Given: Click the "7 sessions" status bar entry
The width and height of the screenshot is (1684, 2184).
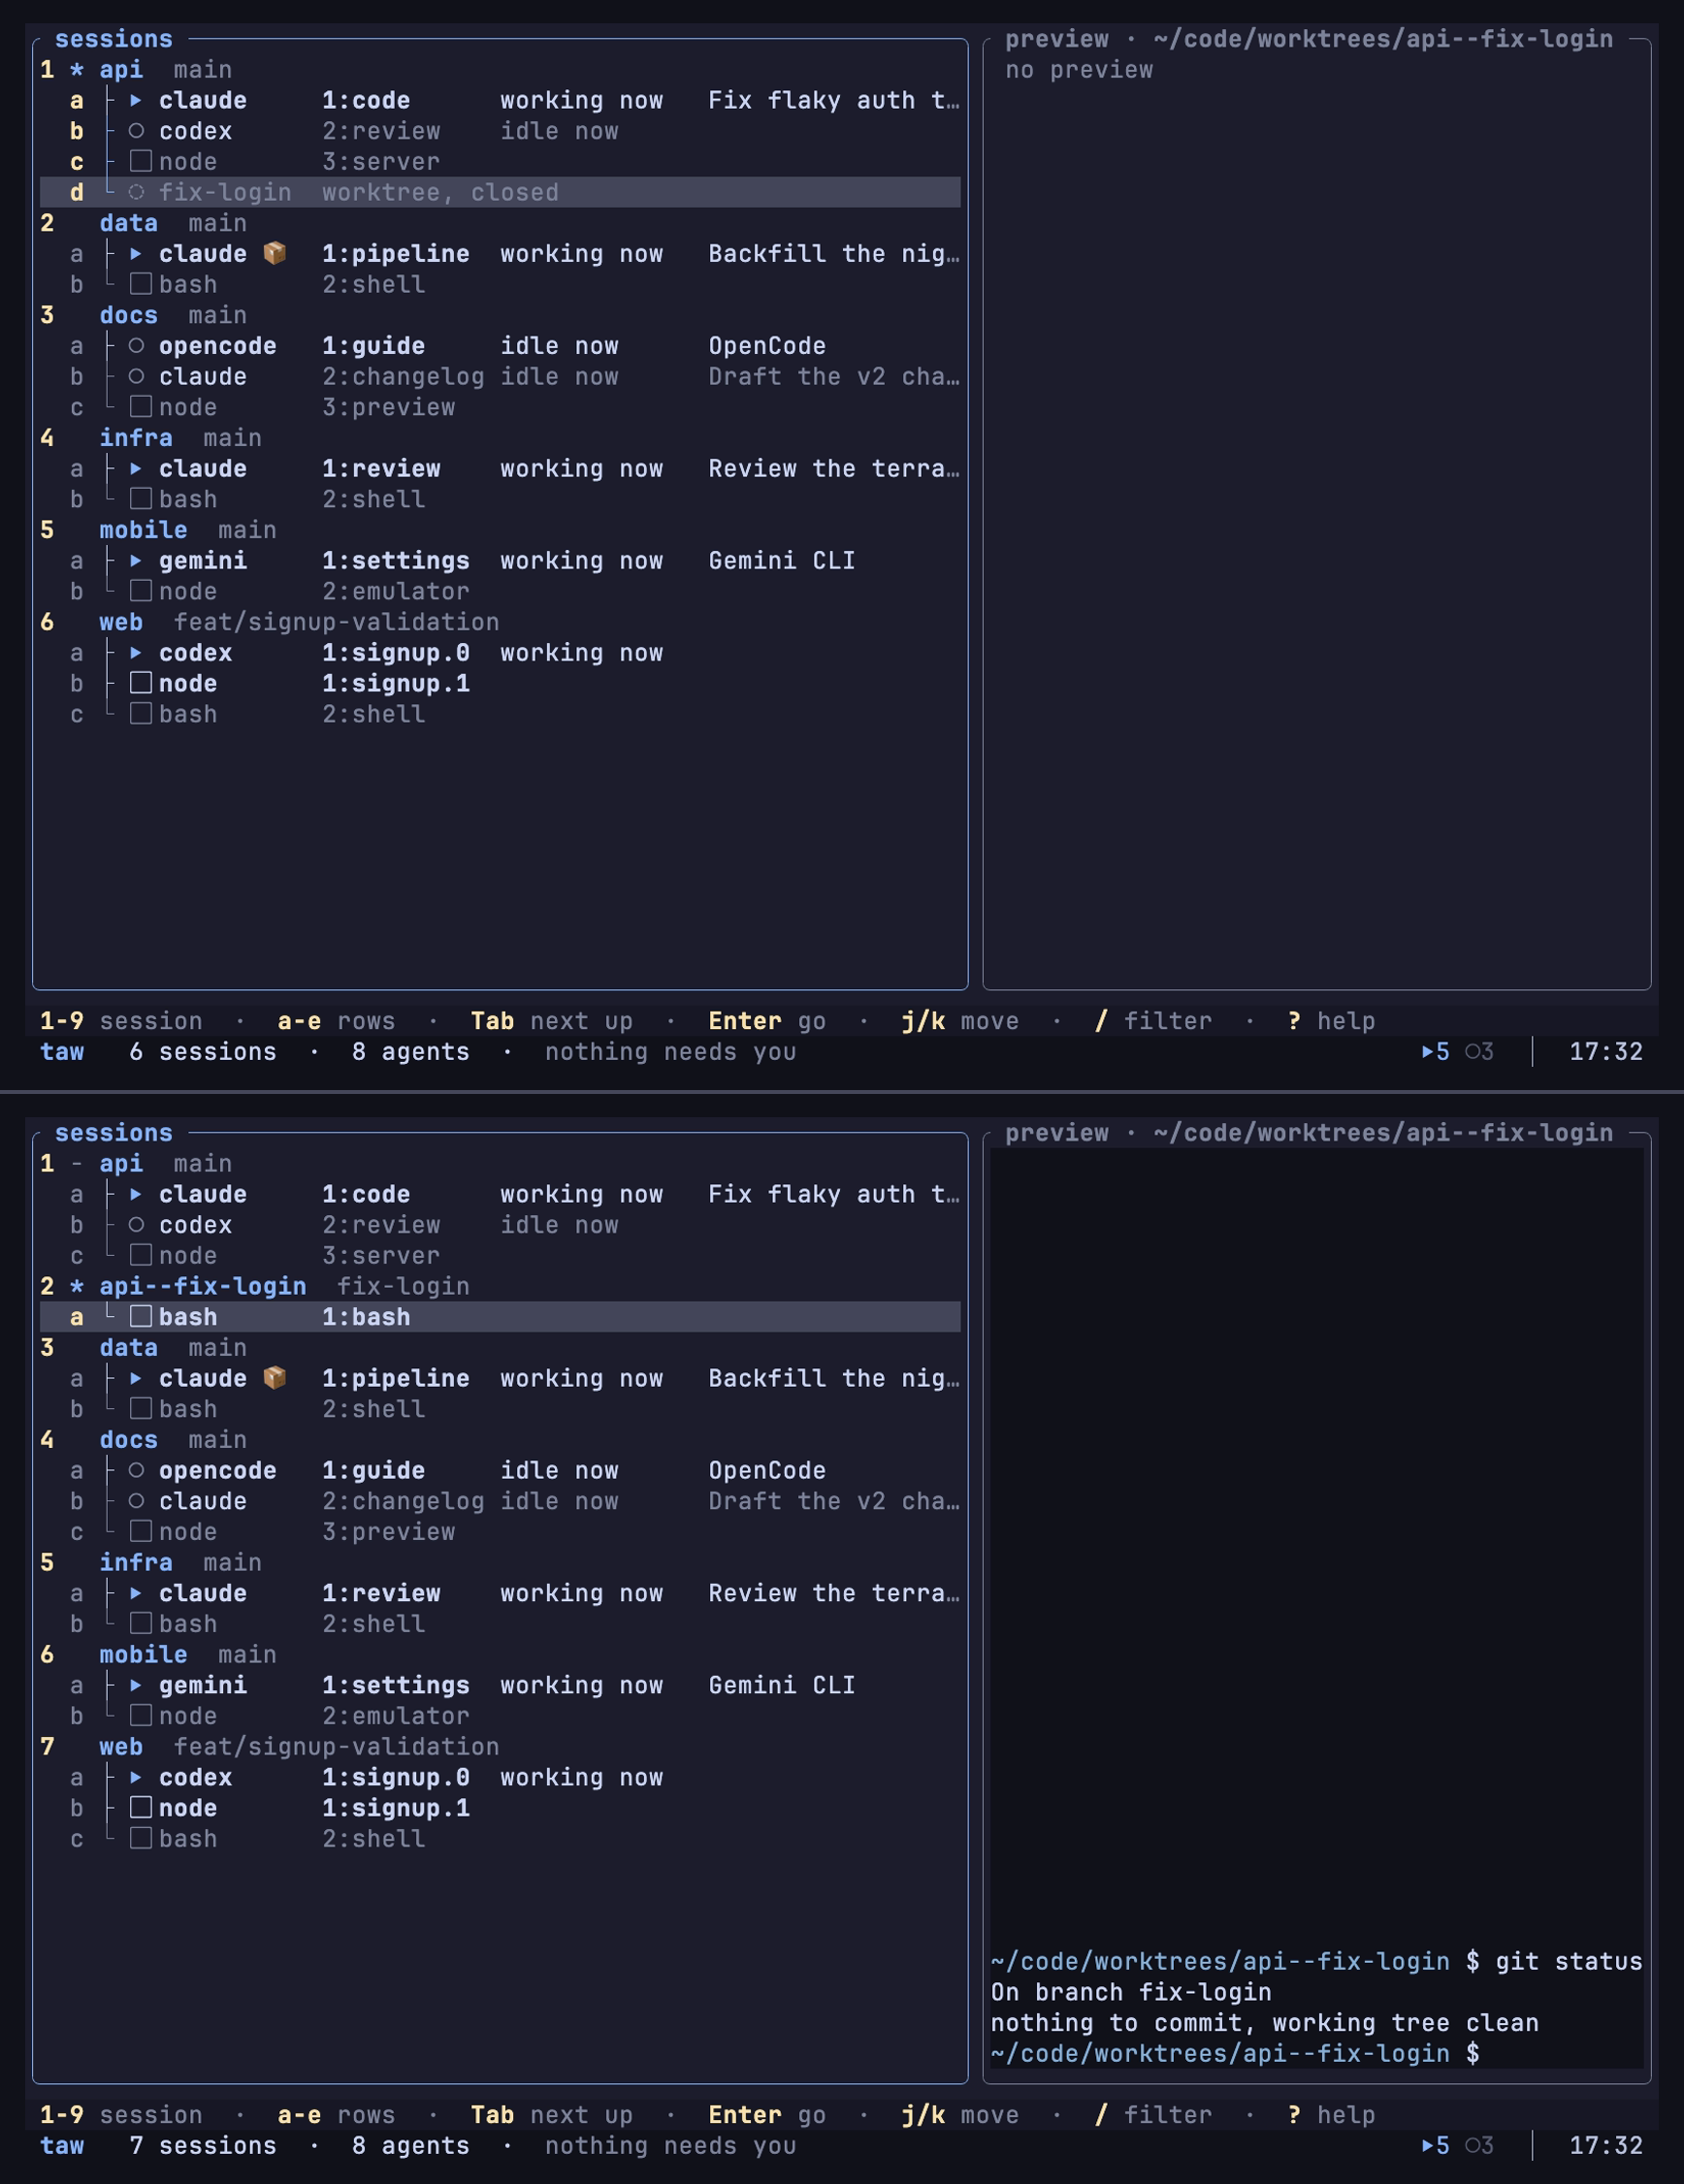Looking at the screenshot, I should tap(203, 2146).
